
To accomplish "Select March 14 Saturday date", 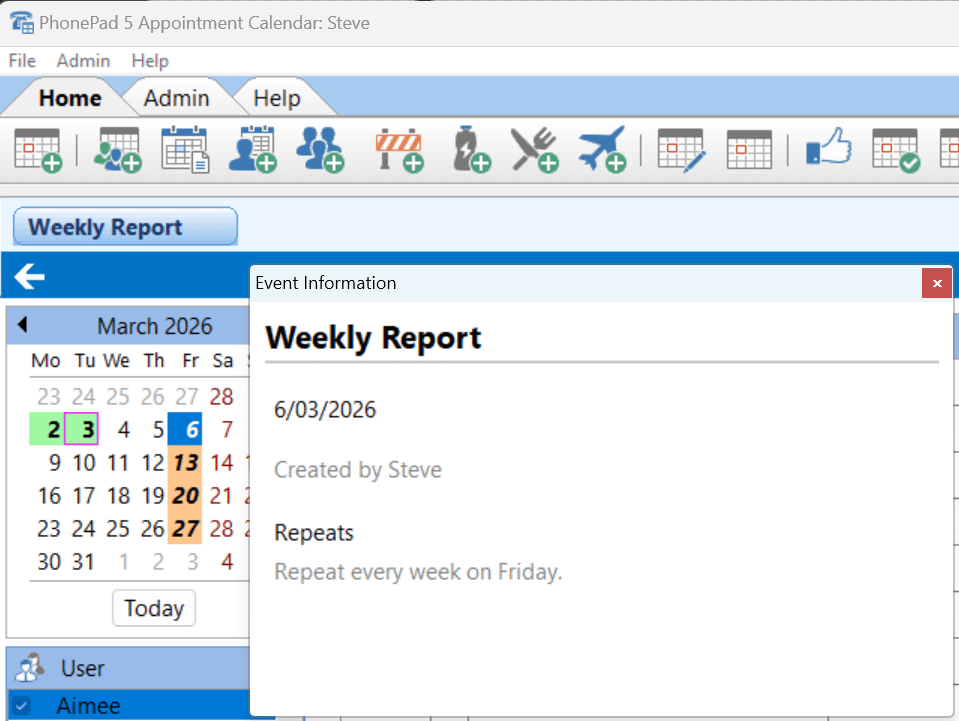I will pos(221,462).
